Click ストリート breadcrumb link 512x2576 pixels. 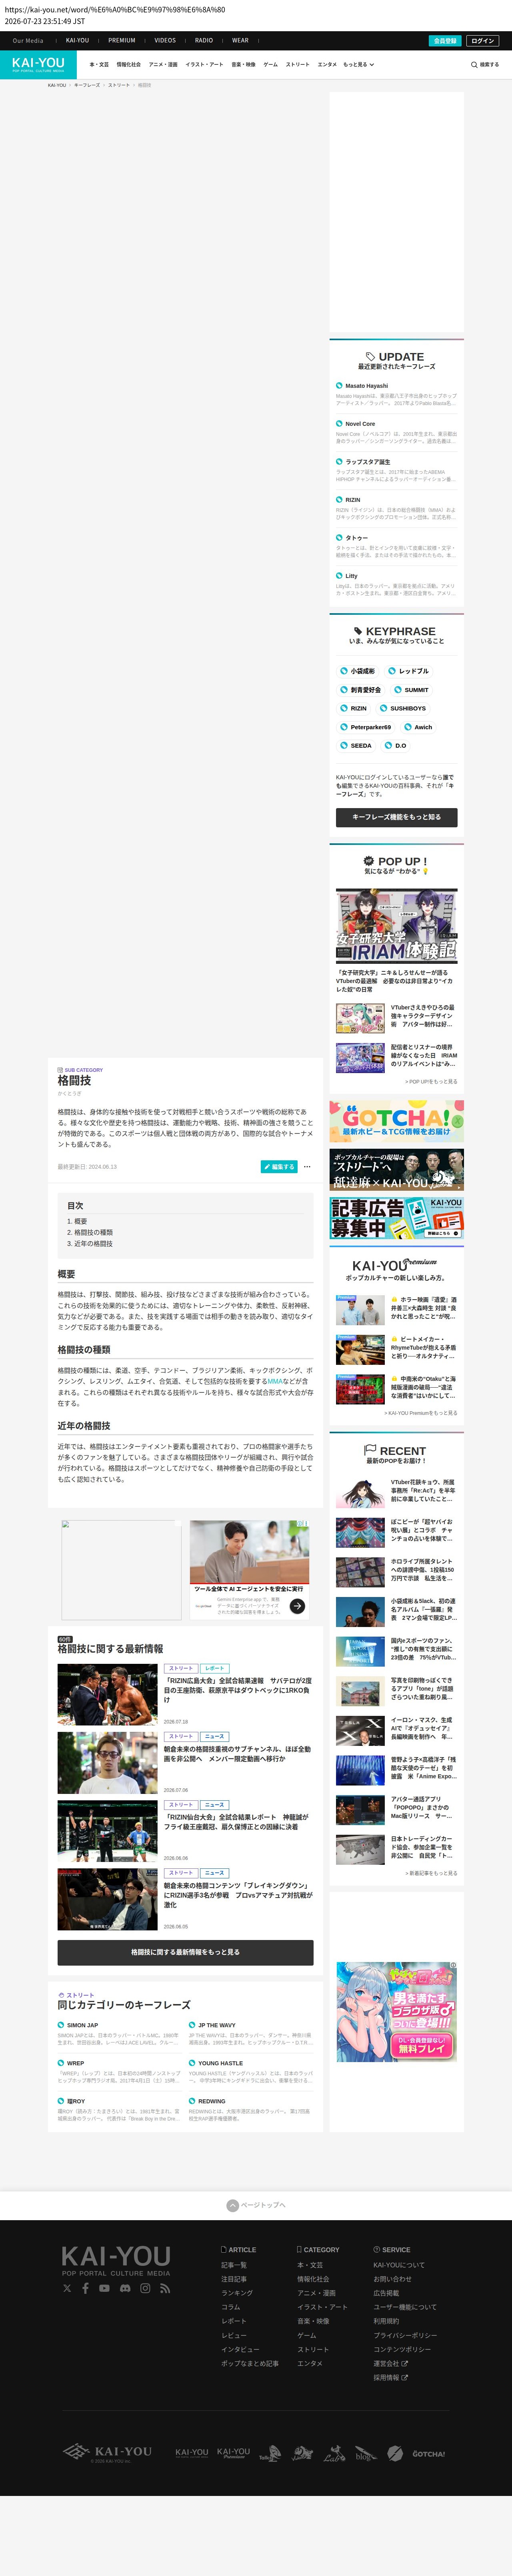point(119,85)
